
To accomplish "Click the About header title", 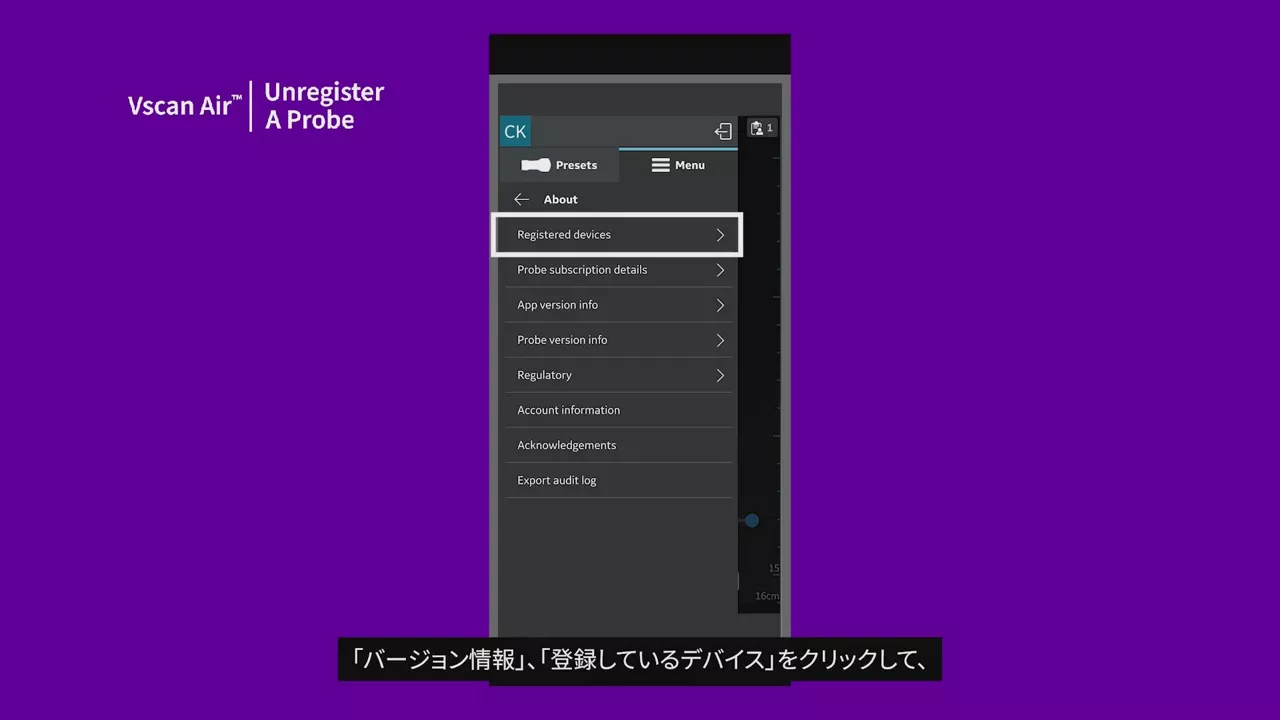I will point(561,200).
